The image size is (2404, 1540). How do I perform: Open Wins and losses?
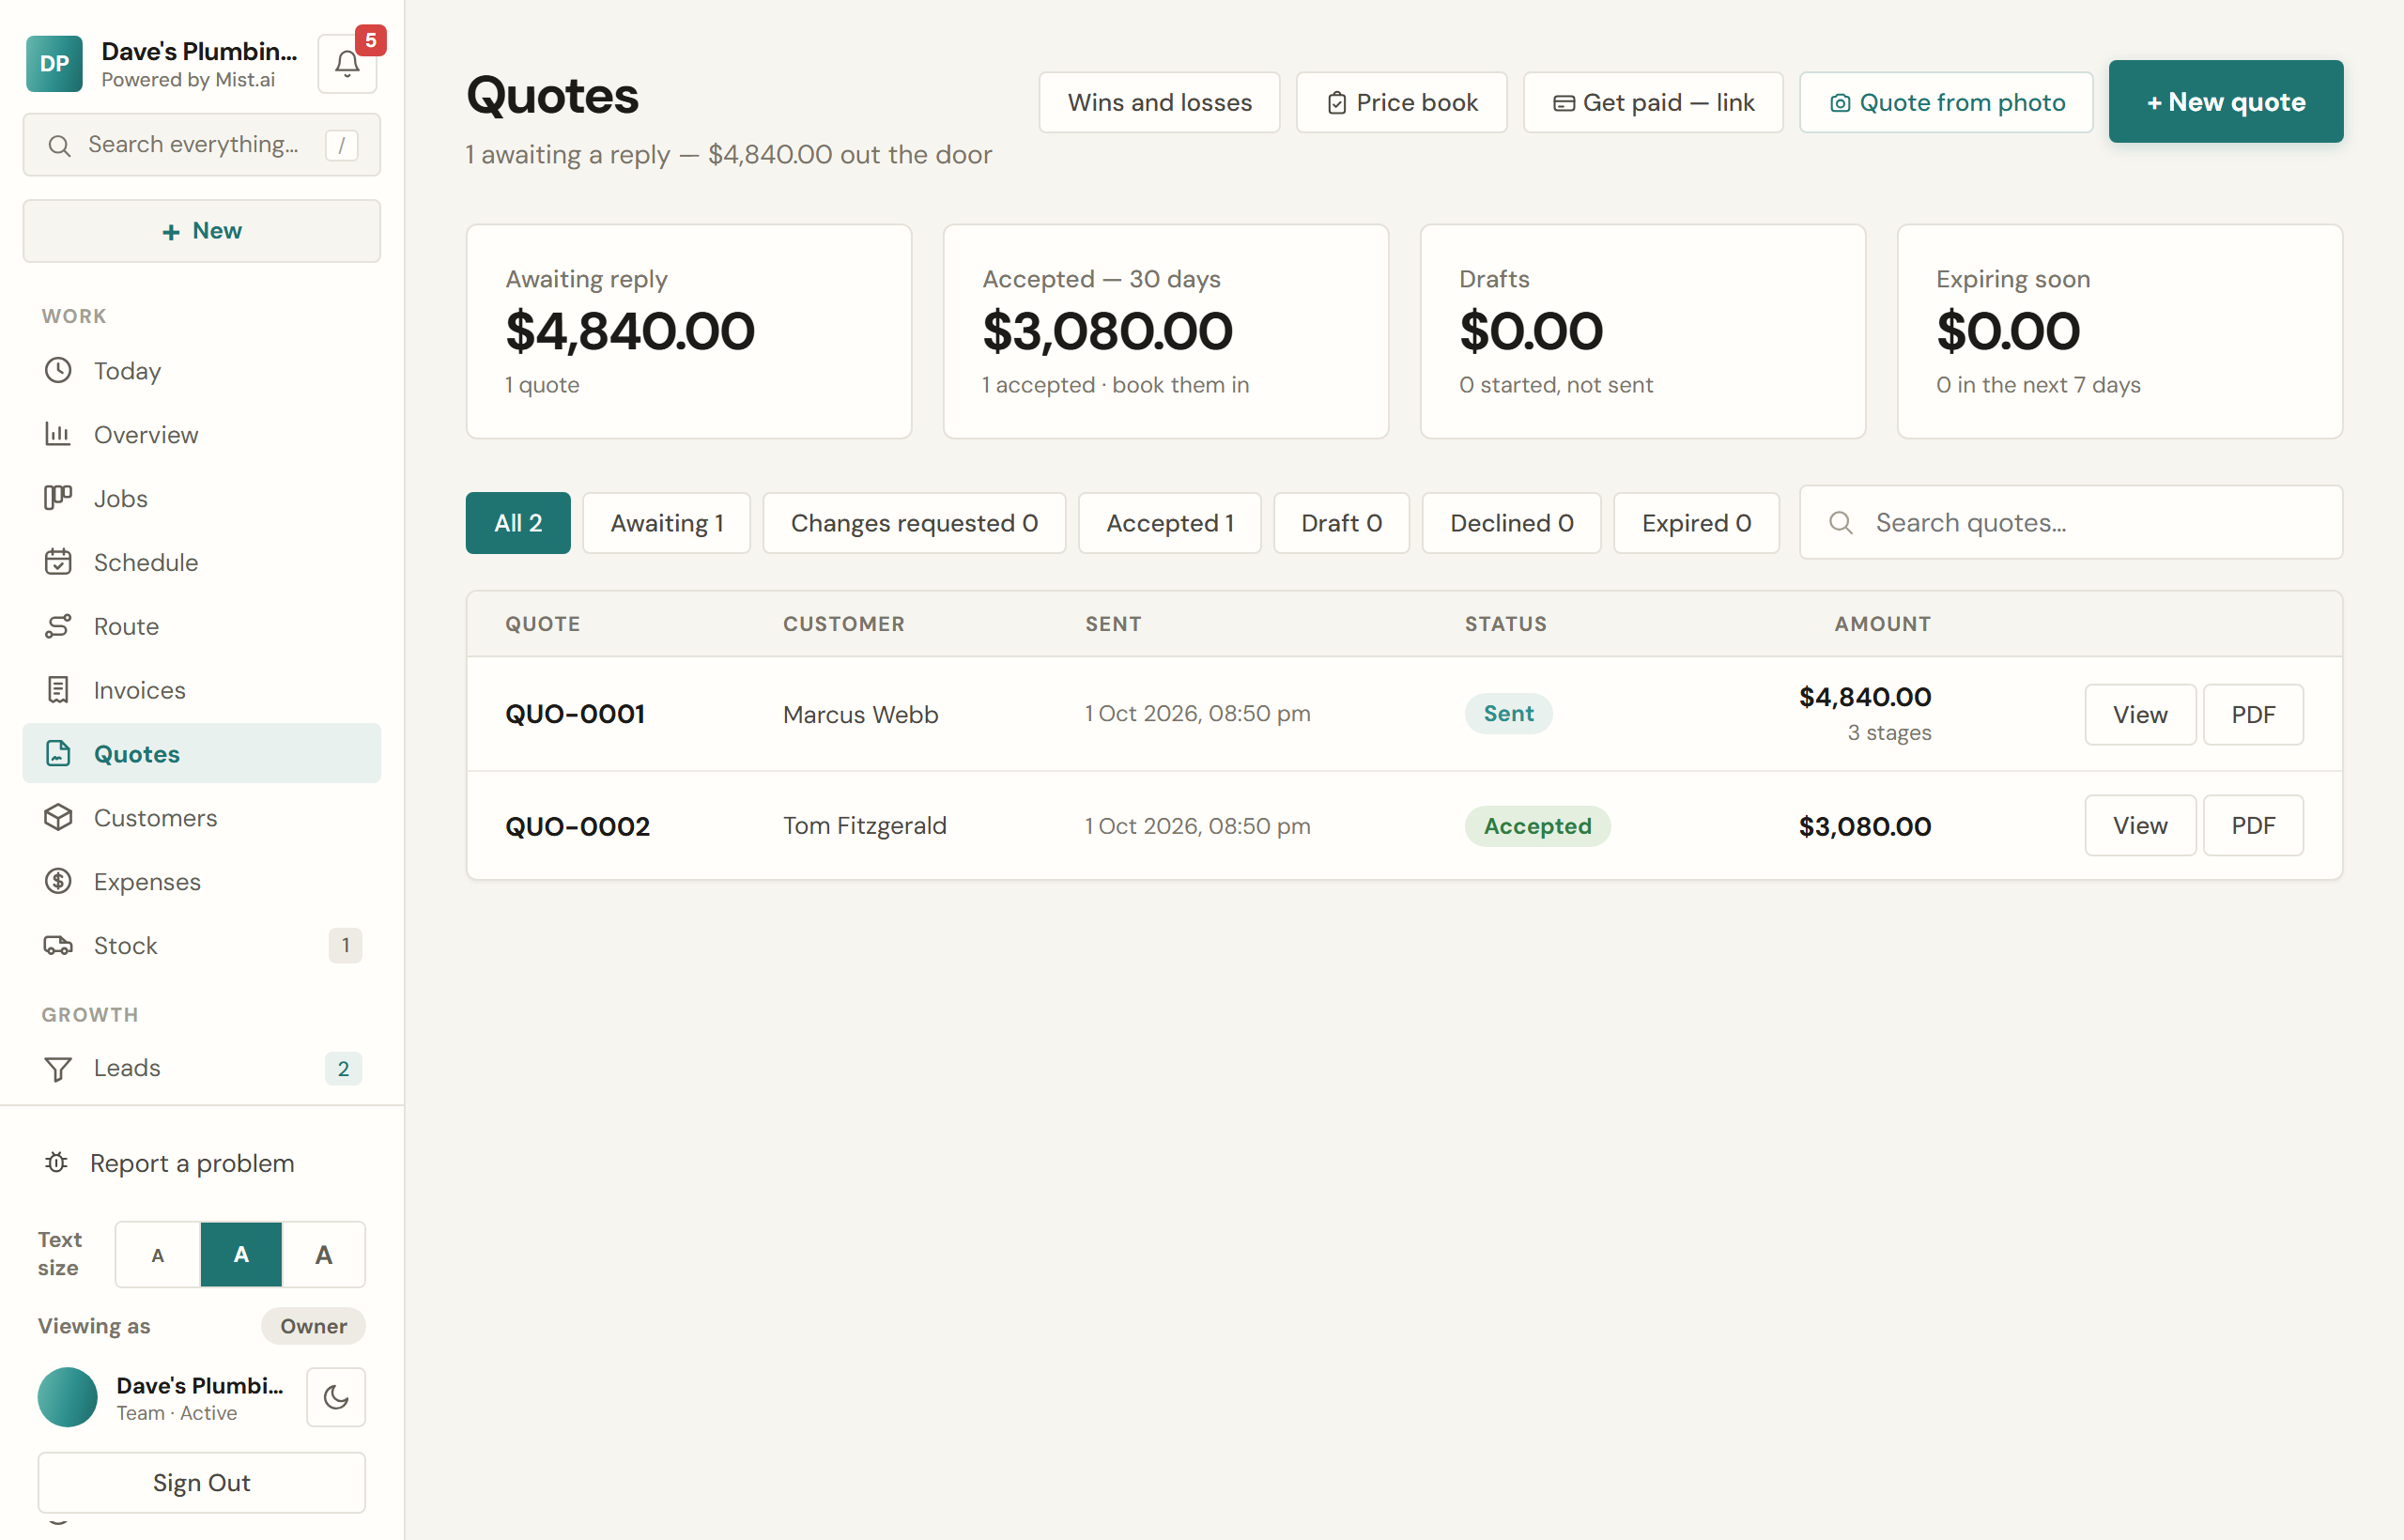click(x=1159, y=102)
